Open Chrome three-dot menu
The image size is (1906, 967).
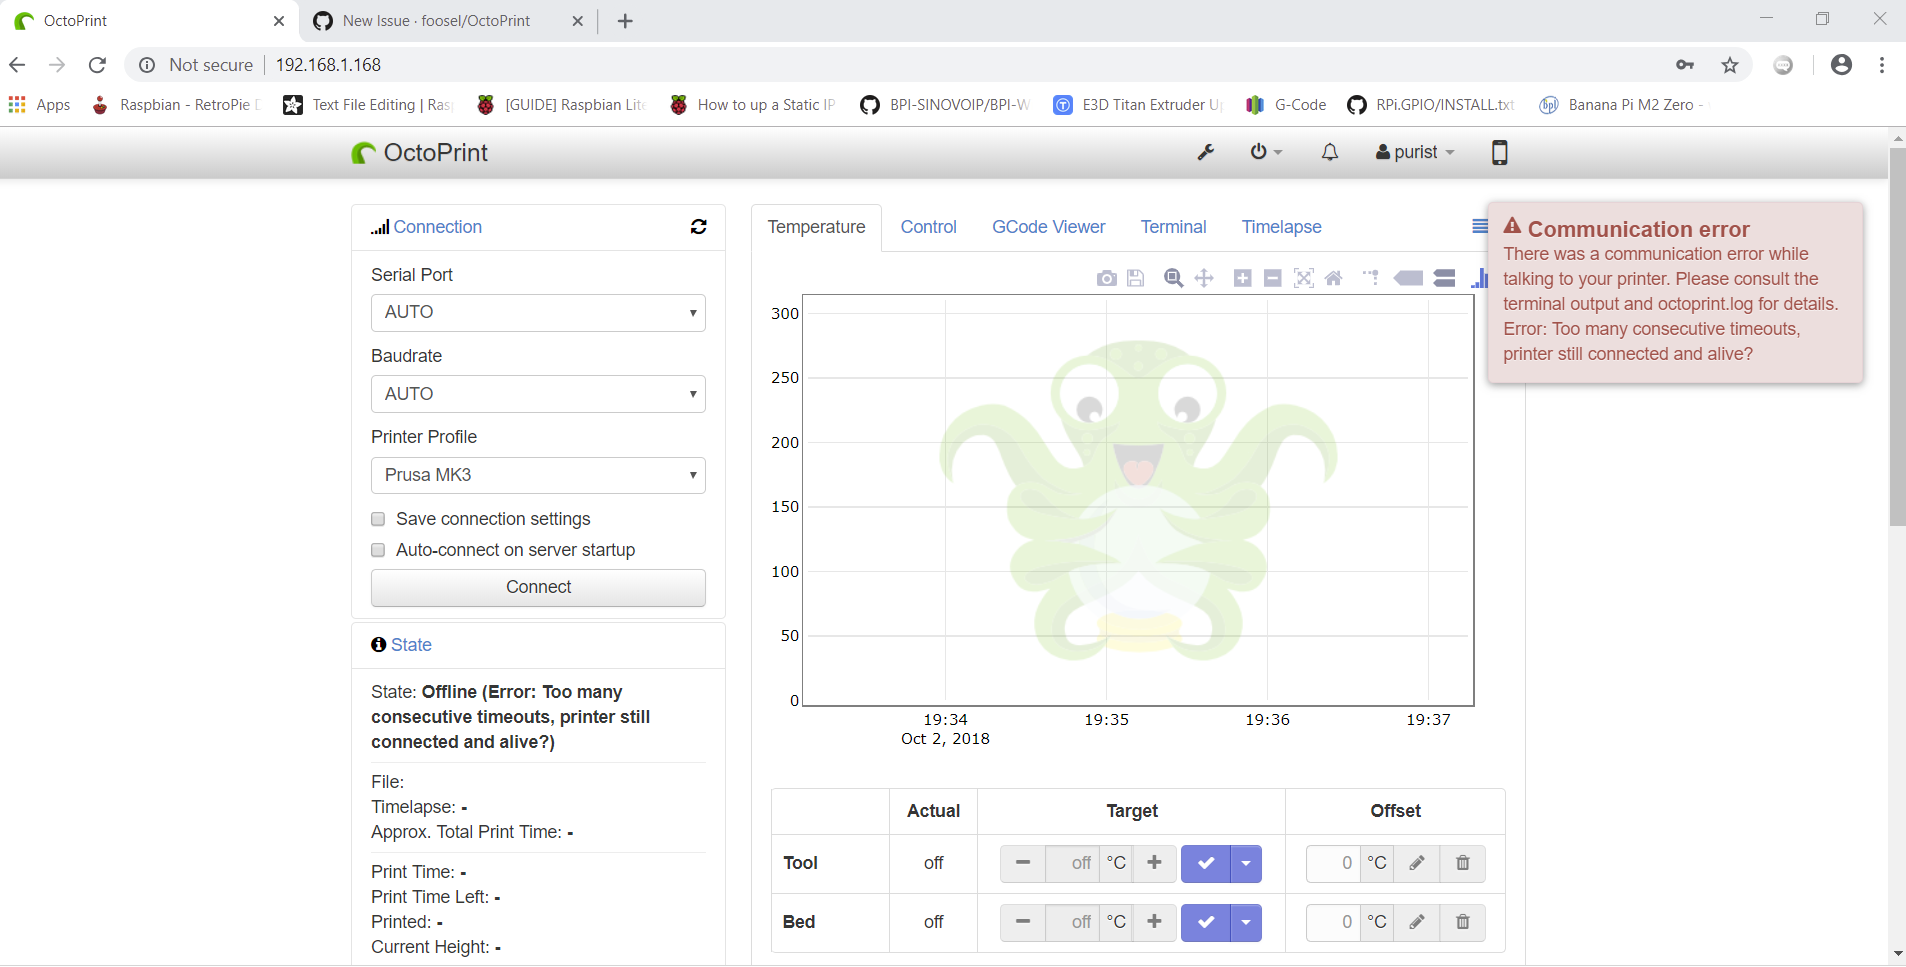tap(1882, 65)
